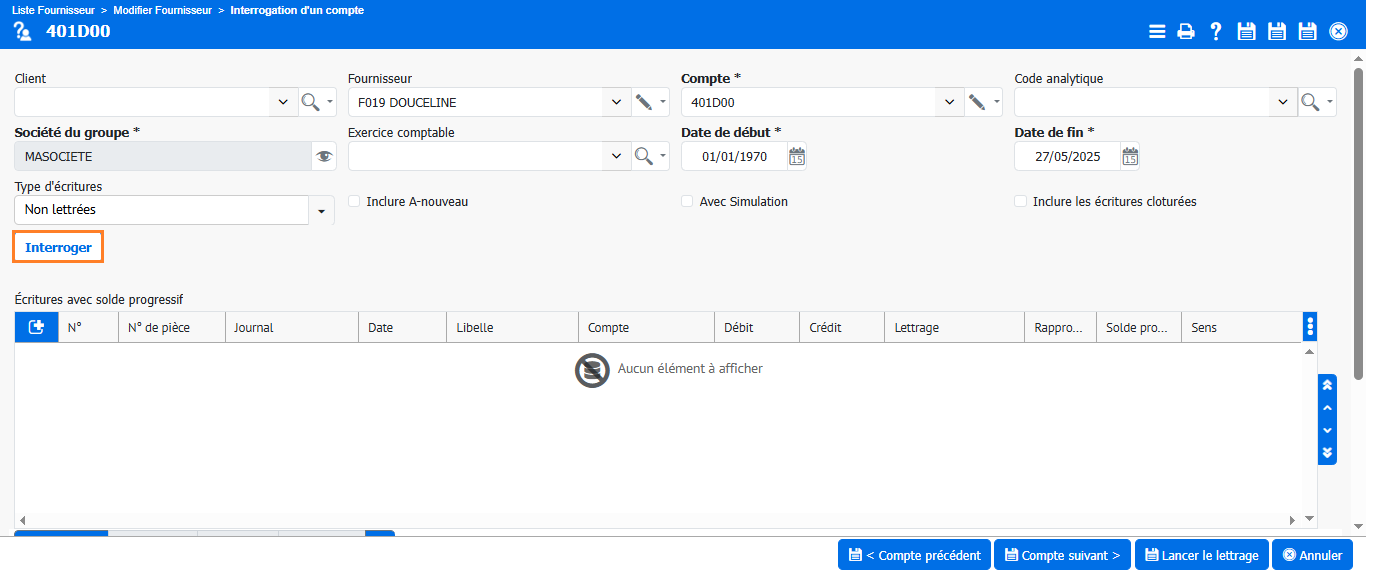Check the Avec Simulation option

point(687,201)
